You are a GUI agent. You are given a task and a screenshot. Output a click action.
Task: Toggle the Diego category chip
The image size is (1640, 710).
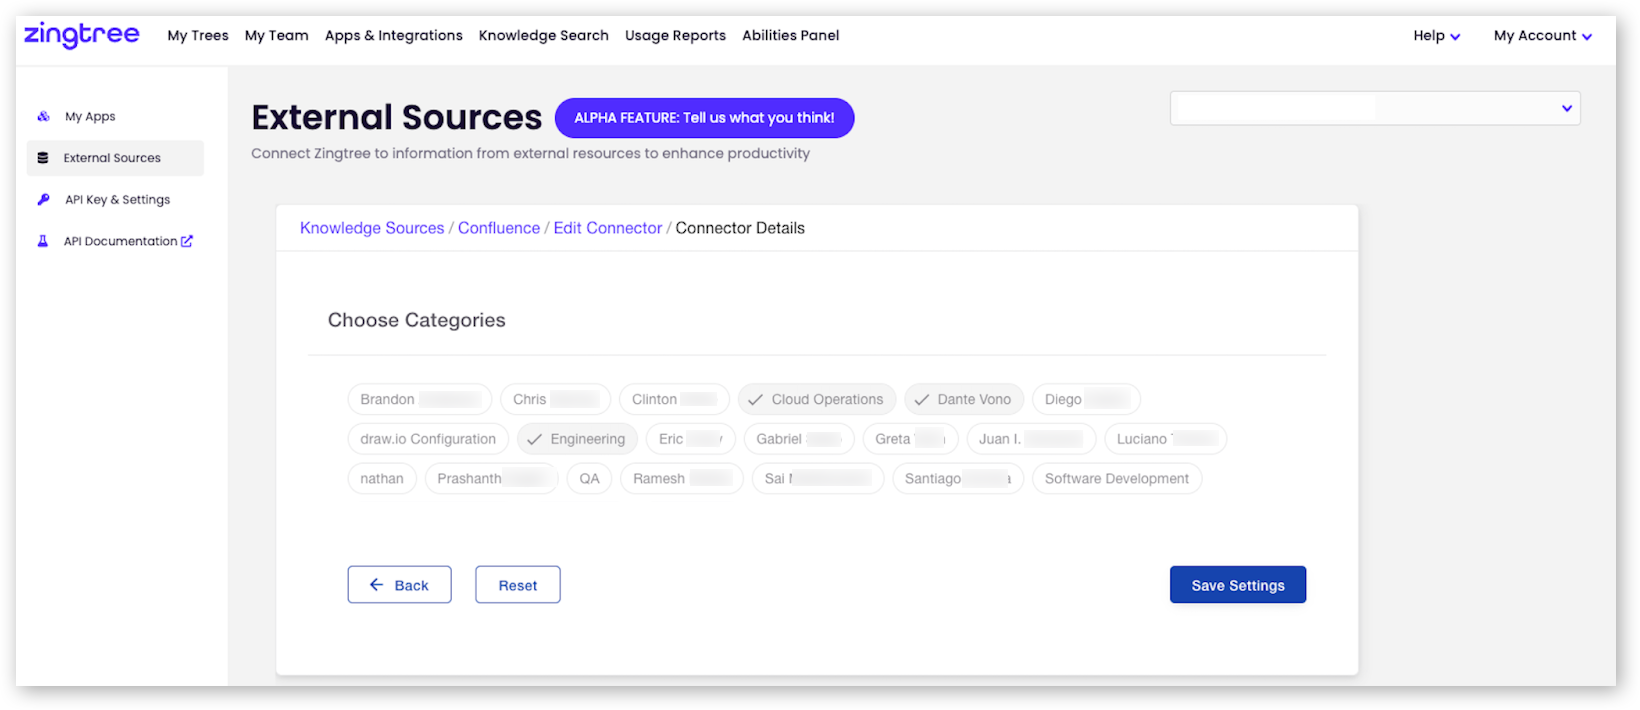[x=1086, y=399]
